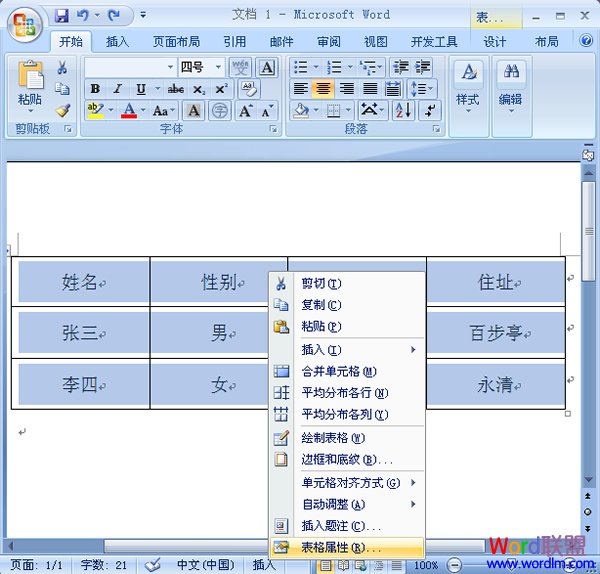Choose Borders and Shading (边框和底纹) menu item
Image resolution: width=600 pixels, height=574 pixels.
pos(347,459)
